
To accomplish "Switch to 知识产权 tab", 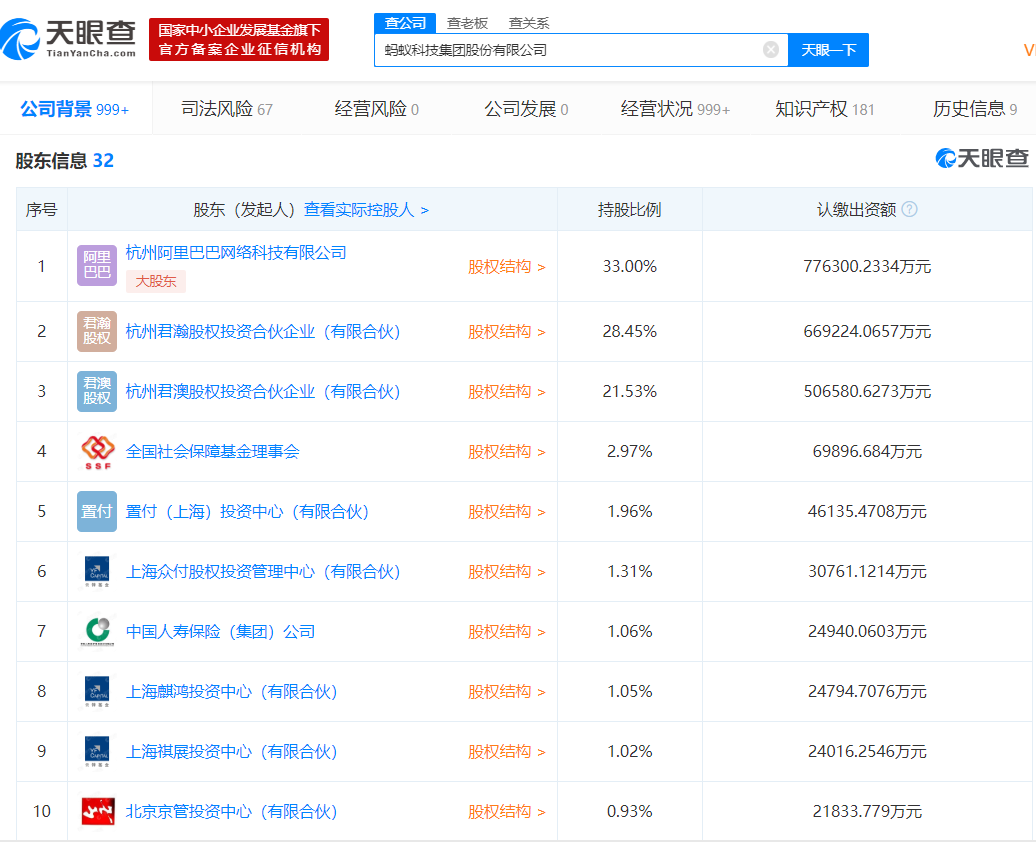I will tap(824, 109).
